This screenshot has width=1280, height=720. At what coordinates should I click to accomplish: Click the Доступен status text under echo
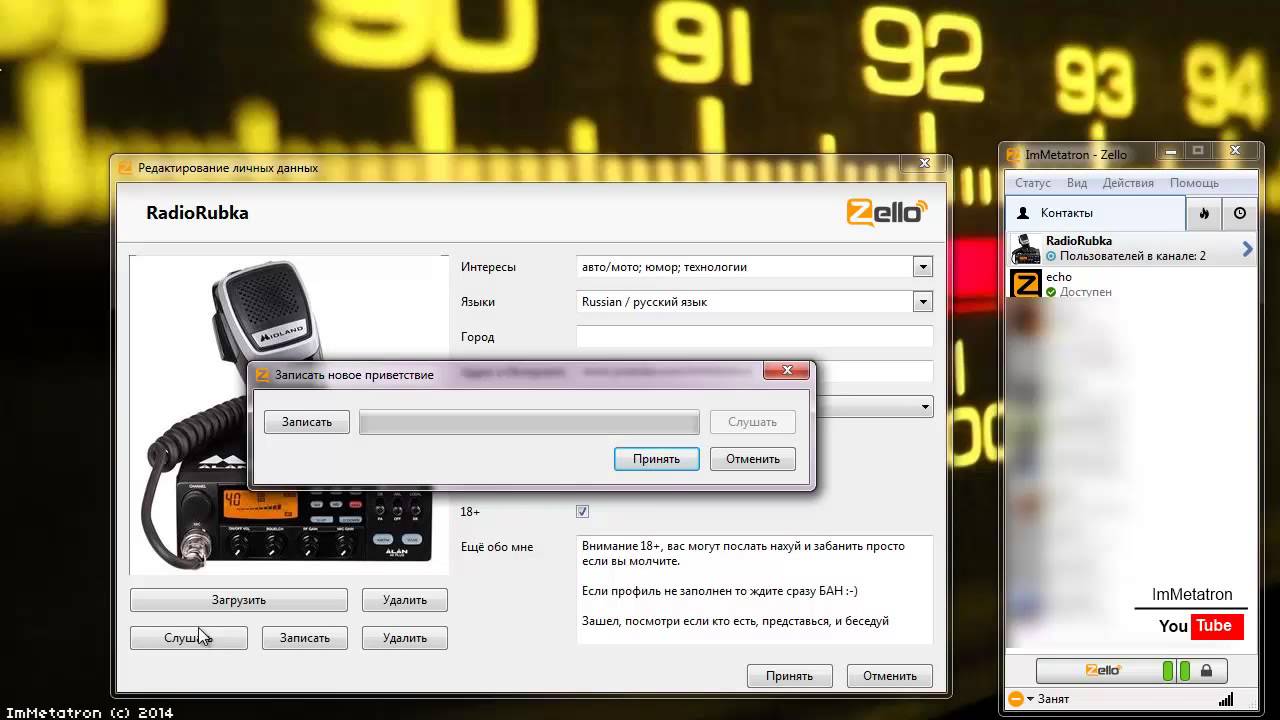[1086, 292]
